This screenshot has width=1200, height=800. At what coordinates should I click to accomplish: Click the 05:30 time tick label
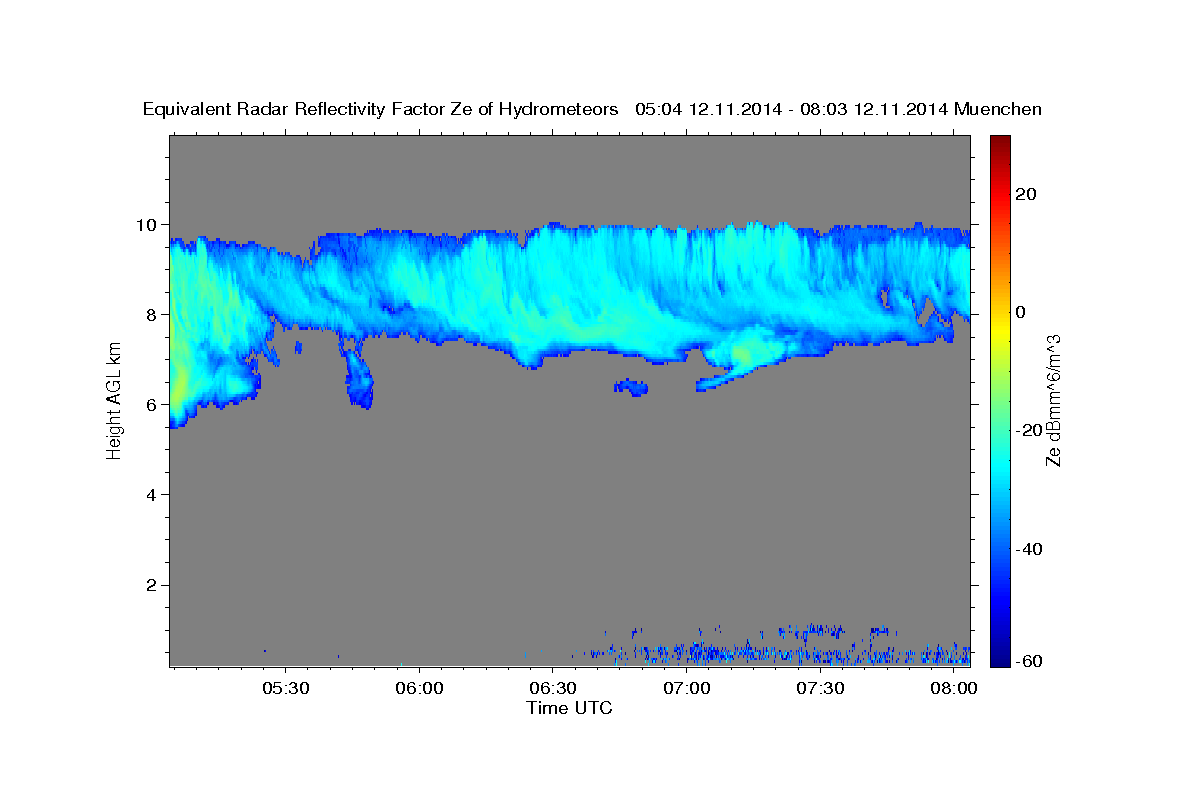[284, 689]
